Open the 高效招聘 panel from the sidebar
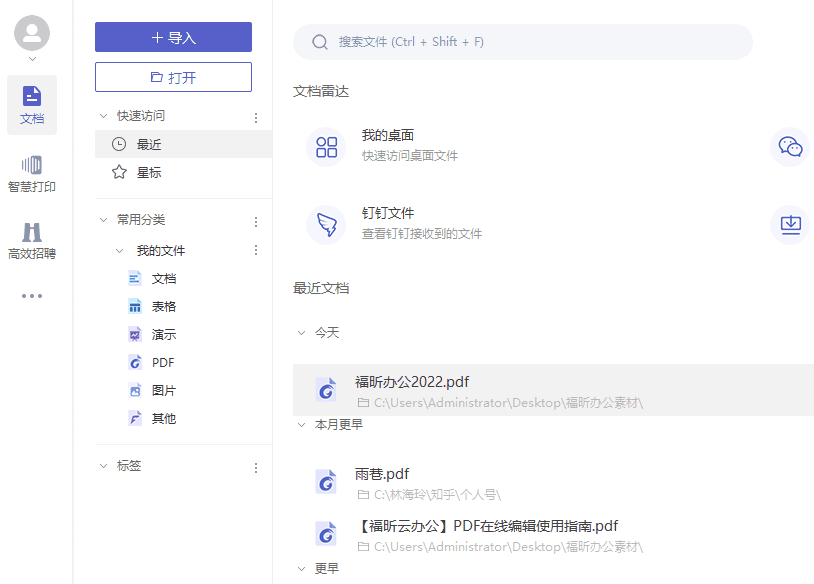814x584 pixels. [x=31, y=235]
